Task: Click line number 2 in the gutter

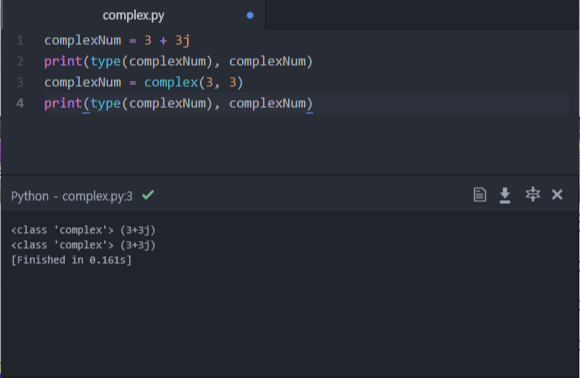Action: point(20,61)
